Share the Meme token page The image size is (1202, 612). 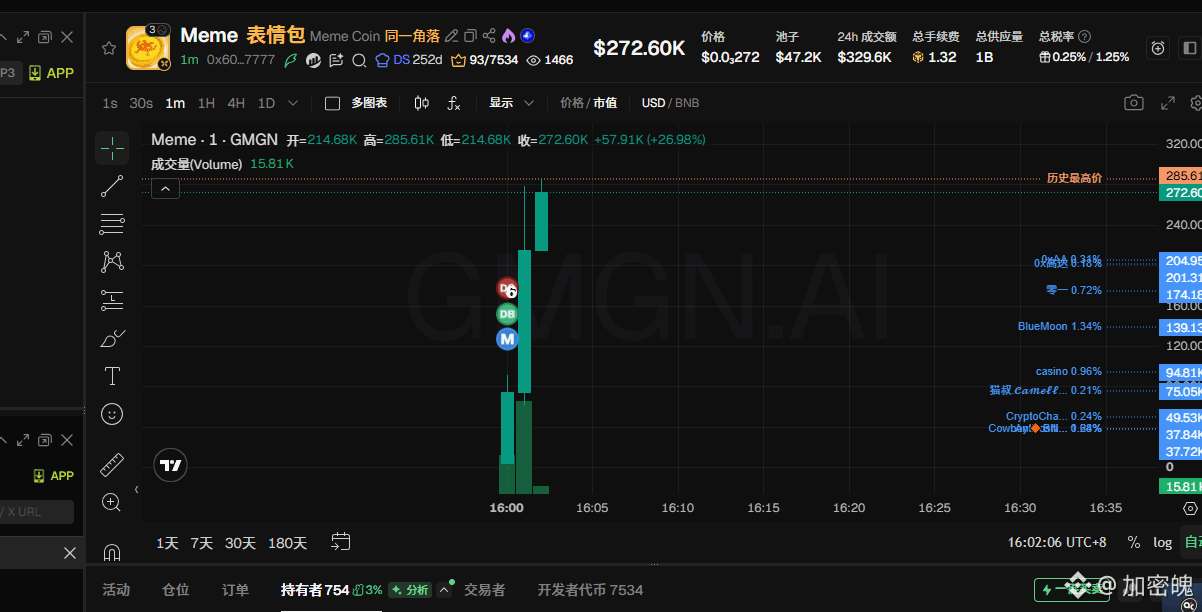pyautogui.click(x=489, y=36)
